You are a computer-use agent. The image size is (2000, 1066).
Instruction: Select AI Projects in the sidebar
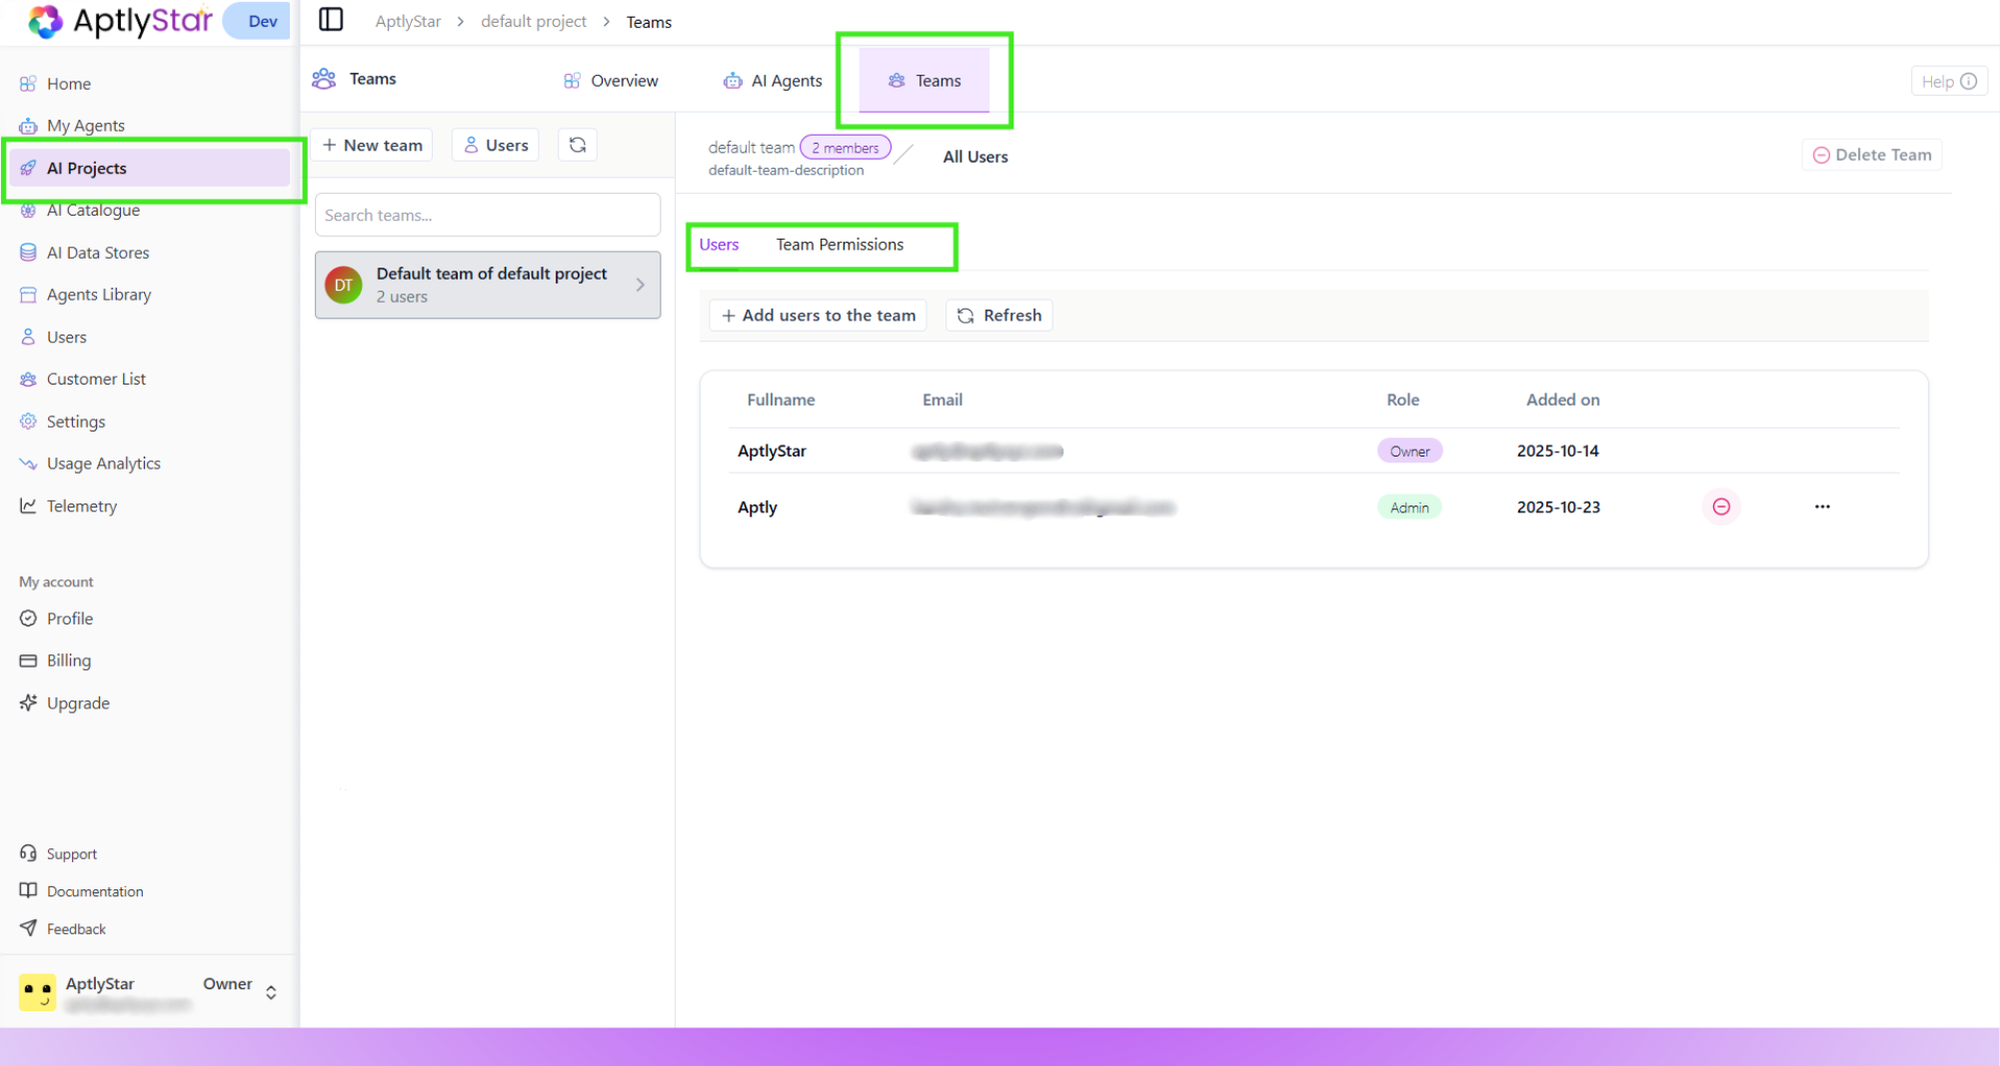click(x=150, y=168)
